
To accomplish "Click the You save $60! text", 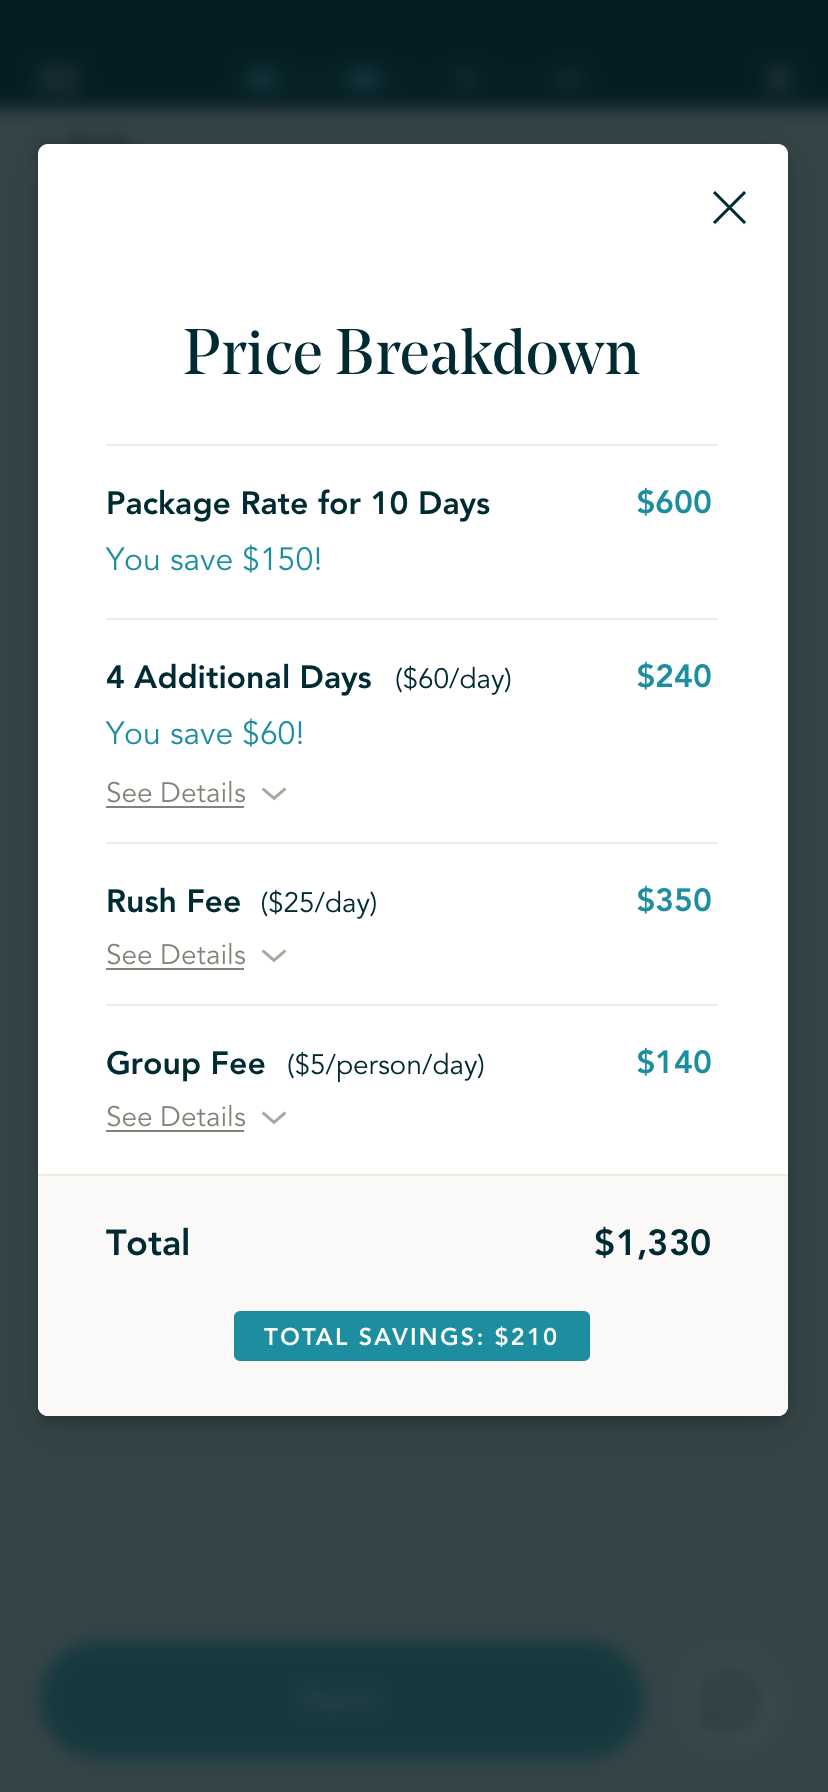I will coord(205,734).
